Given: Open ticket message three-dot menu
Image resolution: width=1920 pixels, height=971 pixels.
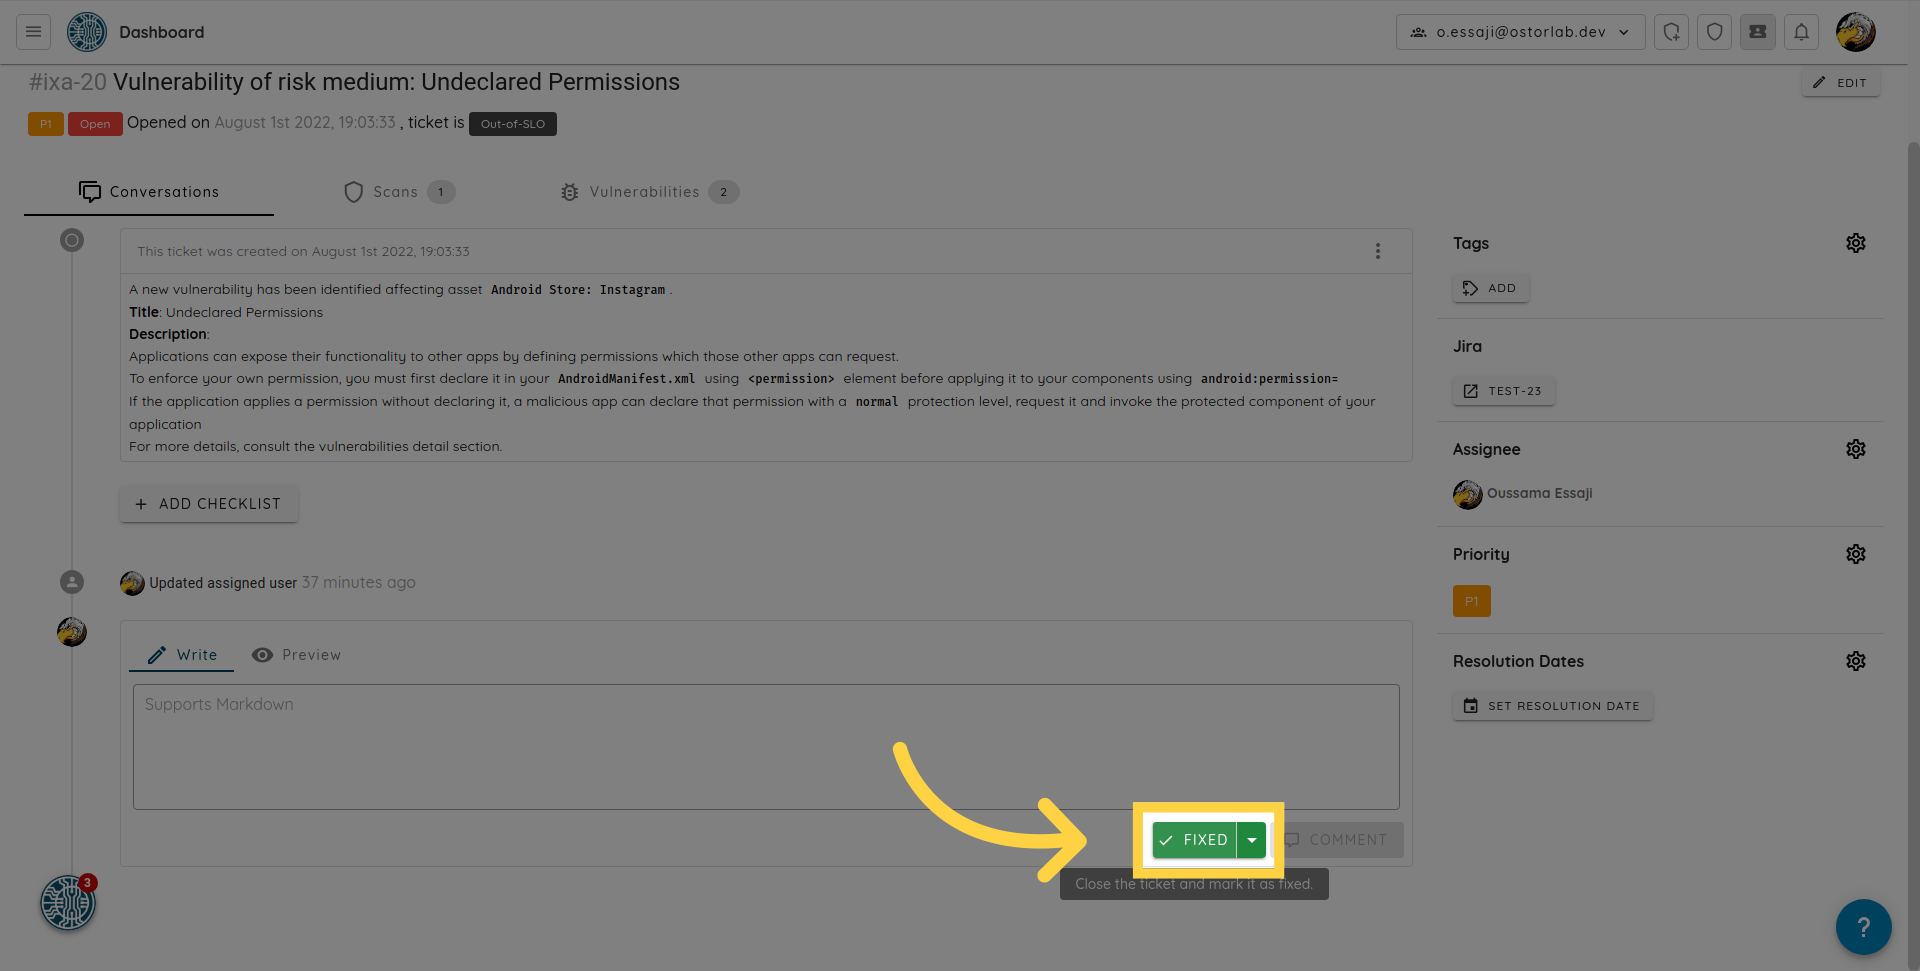Looking at the screenshot, I should (x=1377, y=251).
